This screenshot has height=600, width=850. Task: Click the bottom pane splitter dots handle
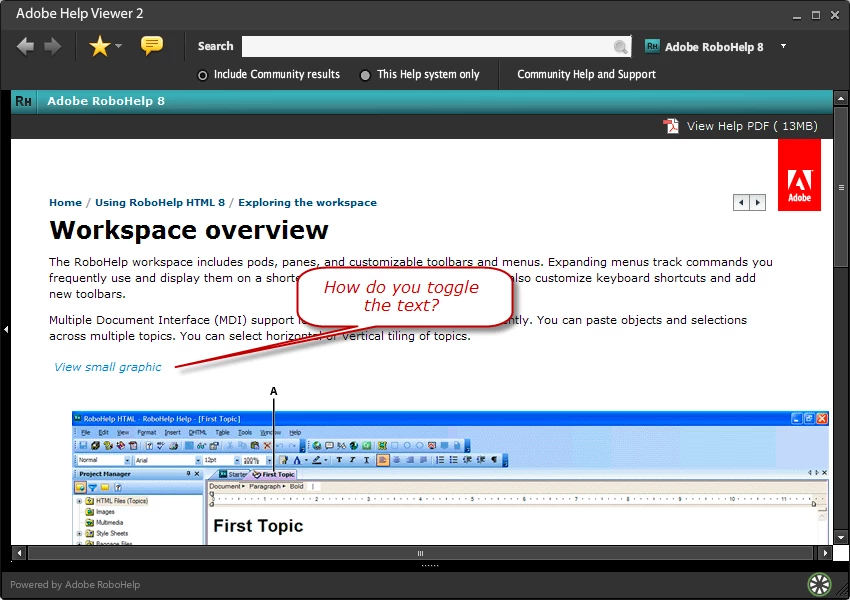tap(430, 566)
